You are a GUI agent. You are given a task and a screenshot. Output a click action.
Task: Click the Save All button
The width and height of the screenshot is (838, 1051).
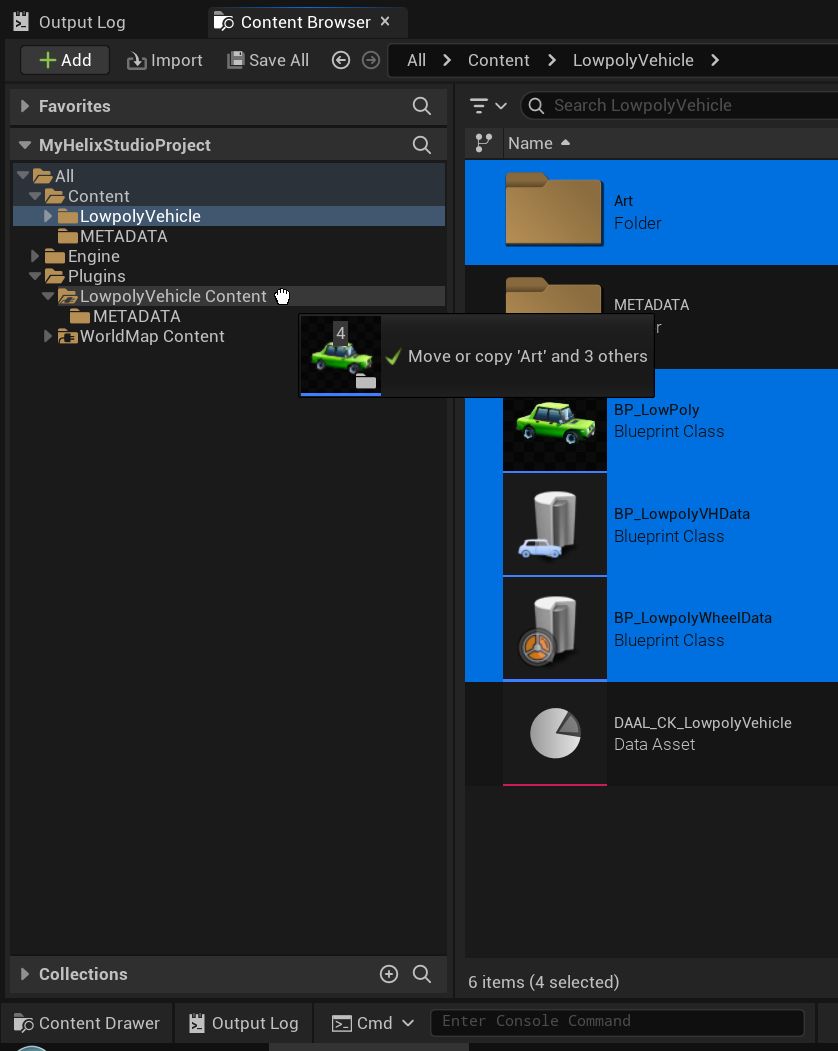pyautogui.click(x=268, y=60)
